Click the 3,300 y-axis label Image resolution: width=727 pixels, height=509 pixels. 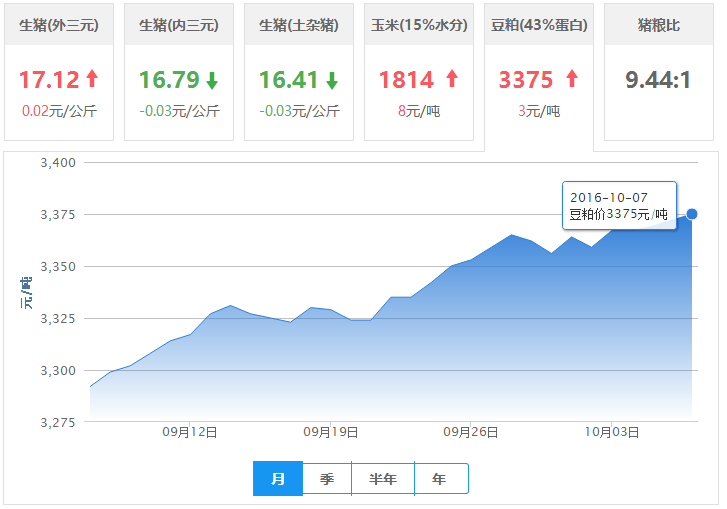point(58,371)
